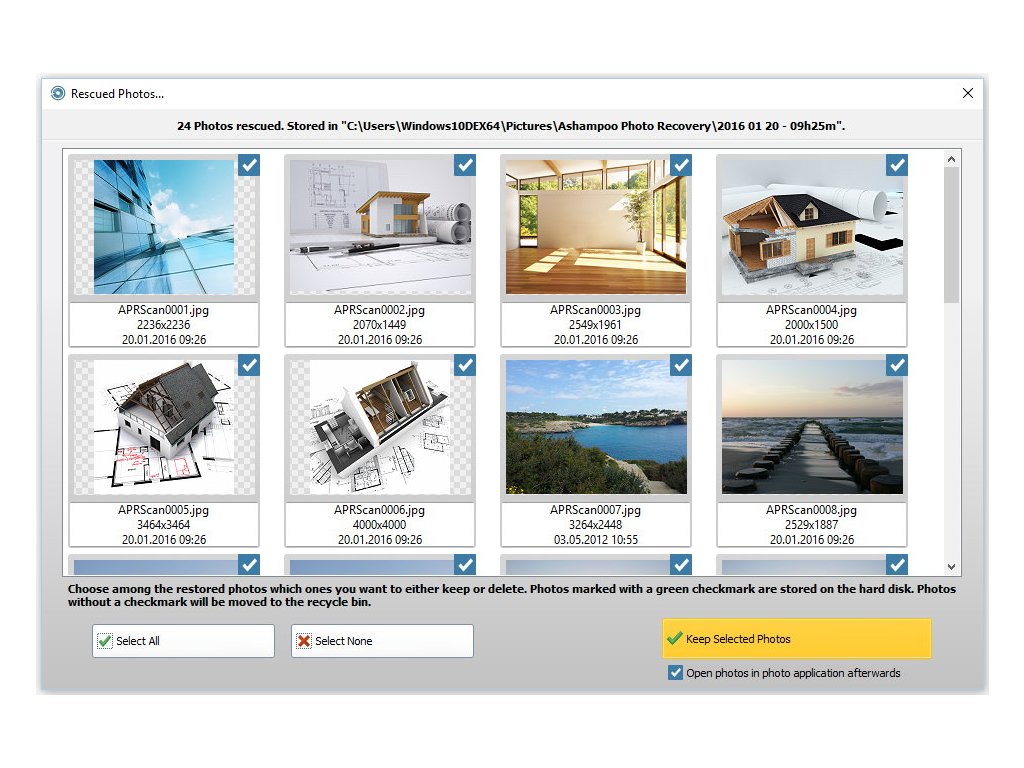Click the APRScan0003.jpg file name

[596, 310]
